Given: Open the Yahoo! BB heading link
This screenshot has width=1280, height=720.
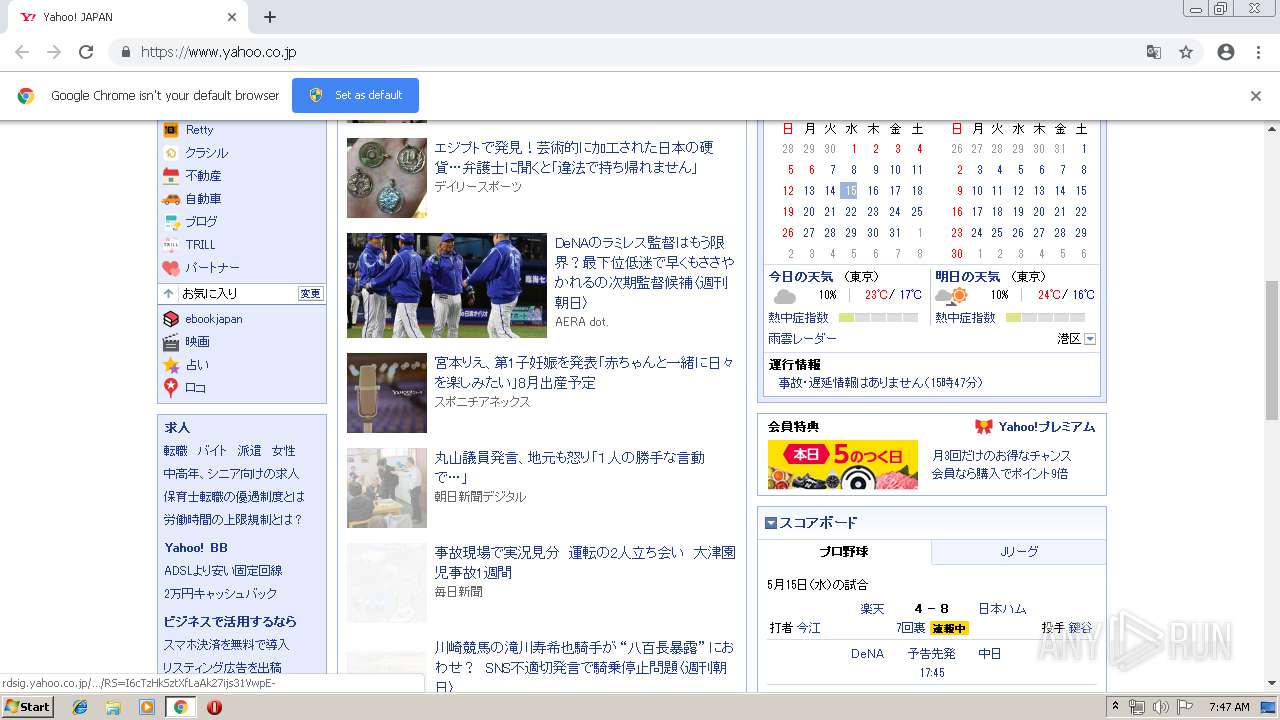Looking at the screenshot, I should coord(196,548).
